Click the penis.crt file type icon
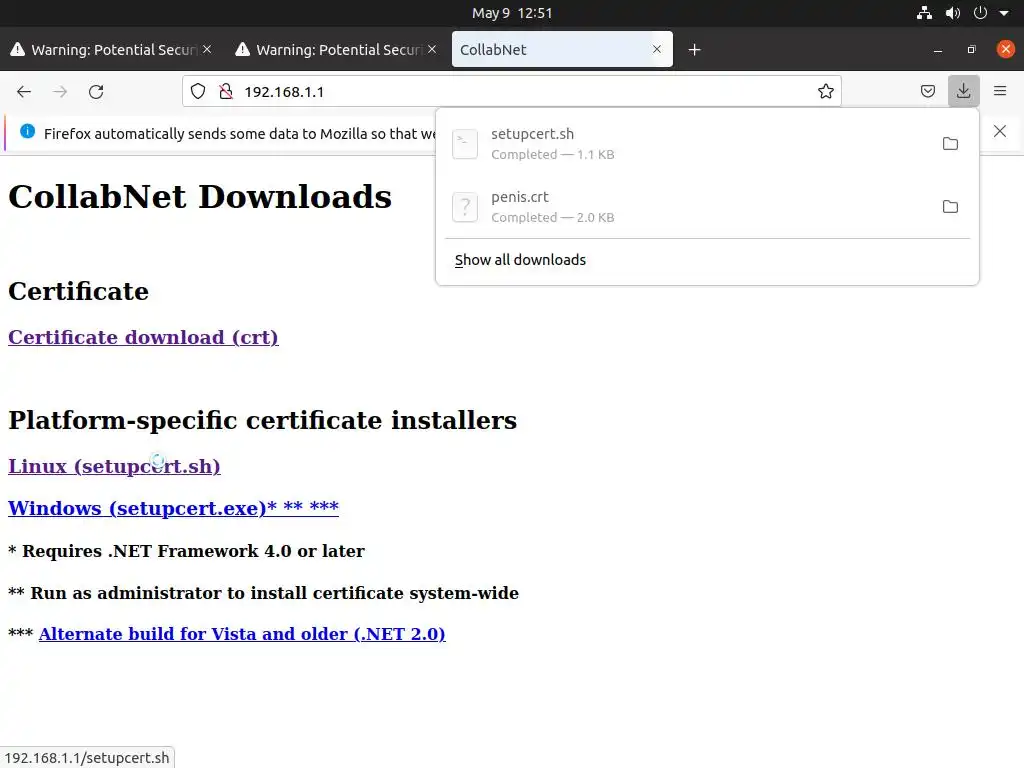The height and width of the screenshot is (768, 1024). coord(465,207)
